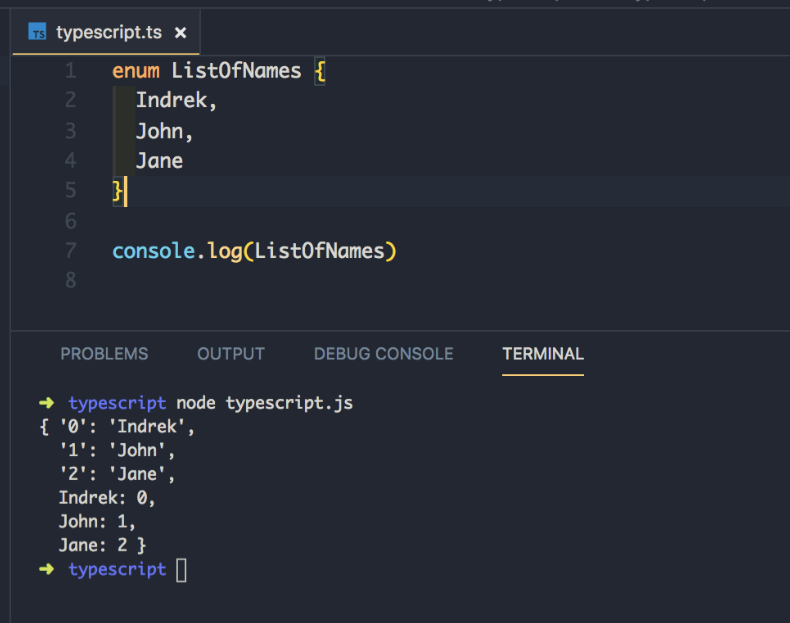790x623 pixels.
Task: Click the typescript folder name in the last prompt
Action: pyautogui.click(x=117, y=570)
